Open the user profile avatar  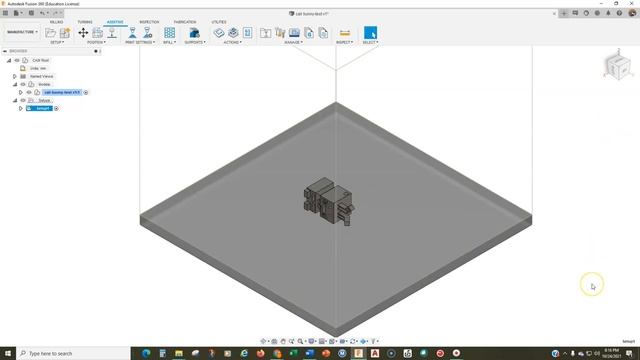632,13
